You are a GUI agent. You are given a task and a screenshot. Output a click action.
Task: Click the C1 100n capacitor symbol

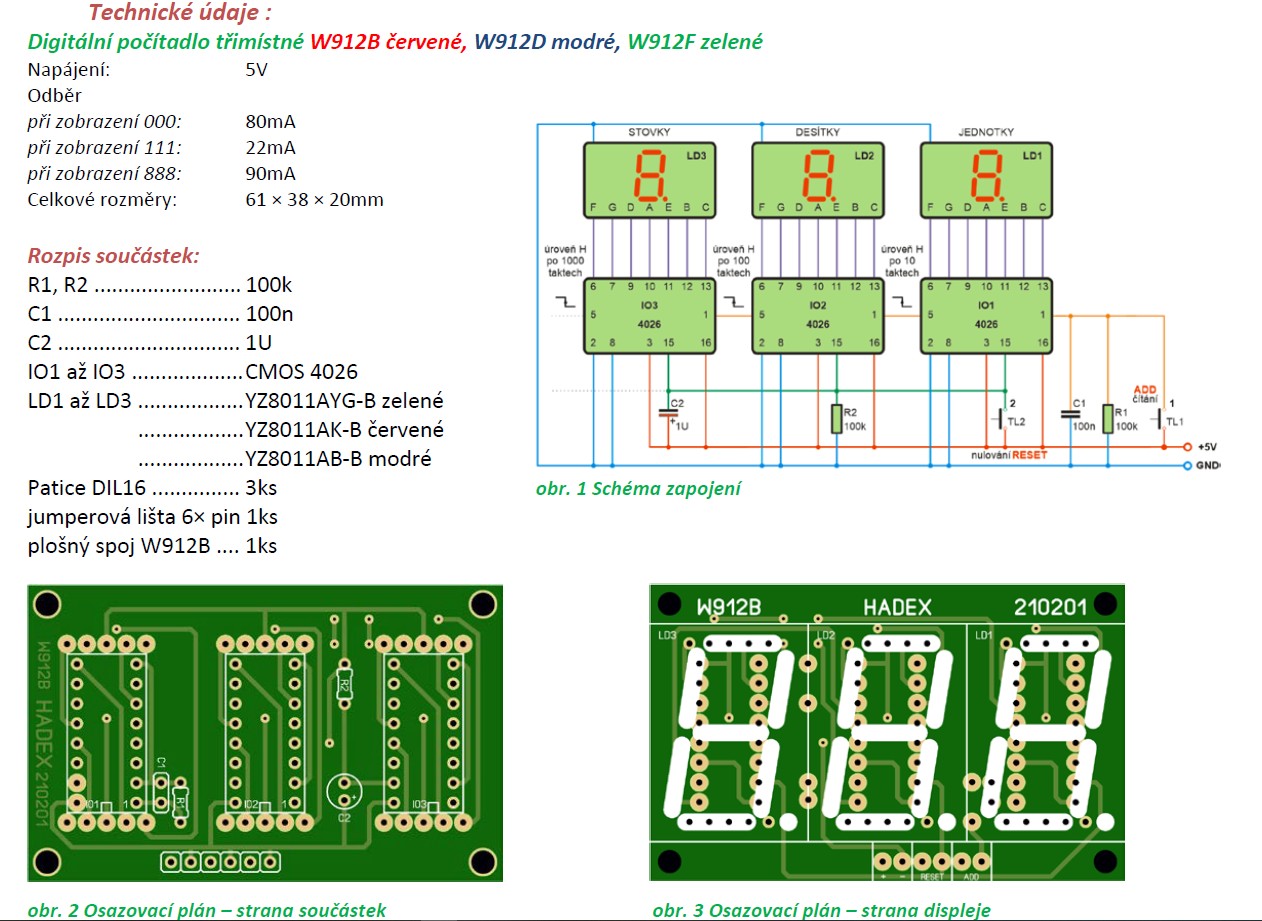[x=1071, y=414]
